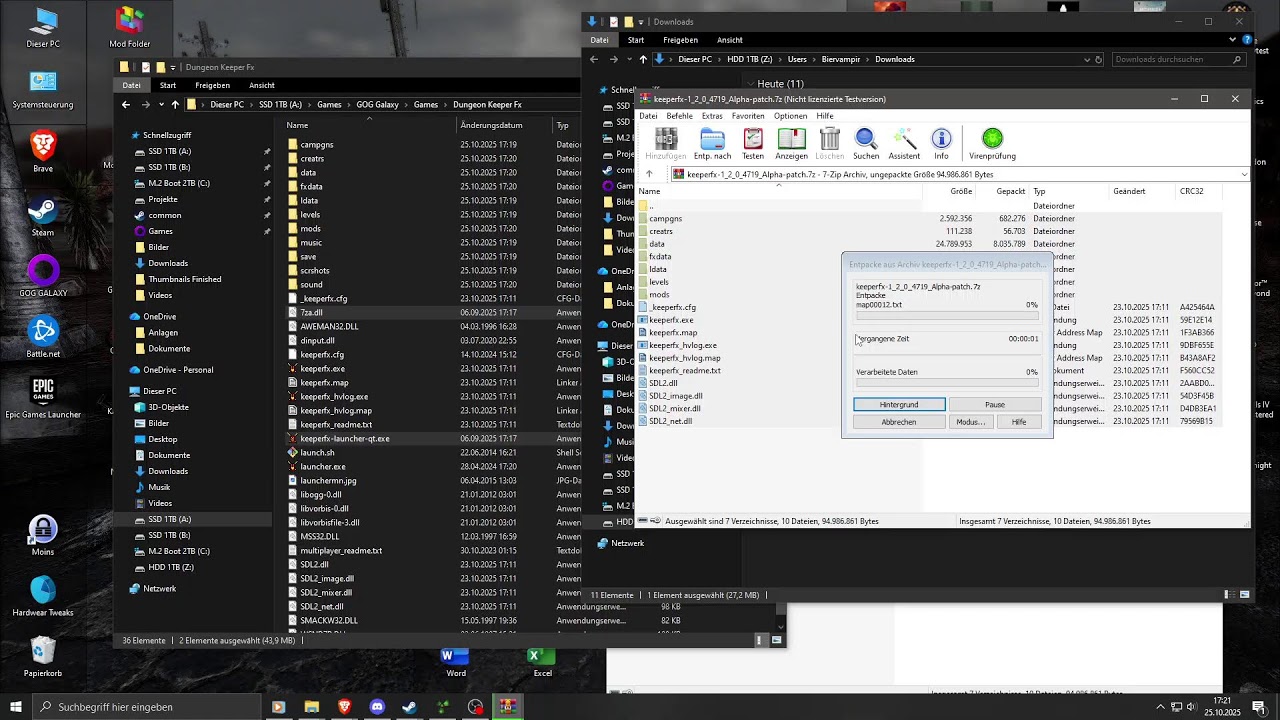1280x720 pixels.
Task: Click the Assistent wand icon
Action: [x=904, y=144]
